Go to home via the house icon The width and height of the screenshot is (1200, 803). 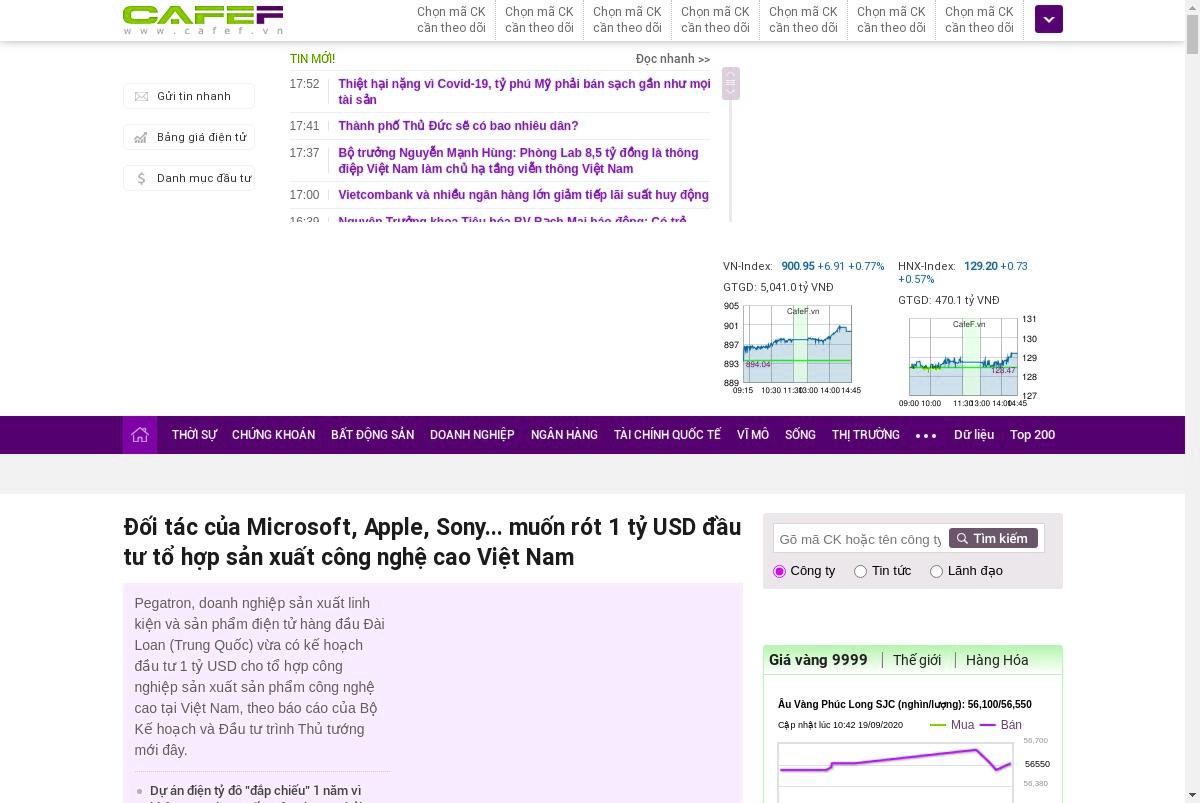pyautogui.click(x=140, y=435)
